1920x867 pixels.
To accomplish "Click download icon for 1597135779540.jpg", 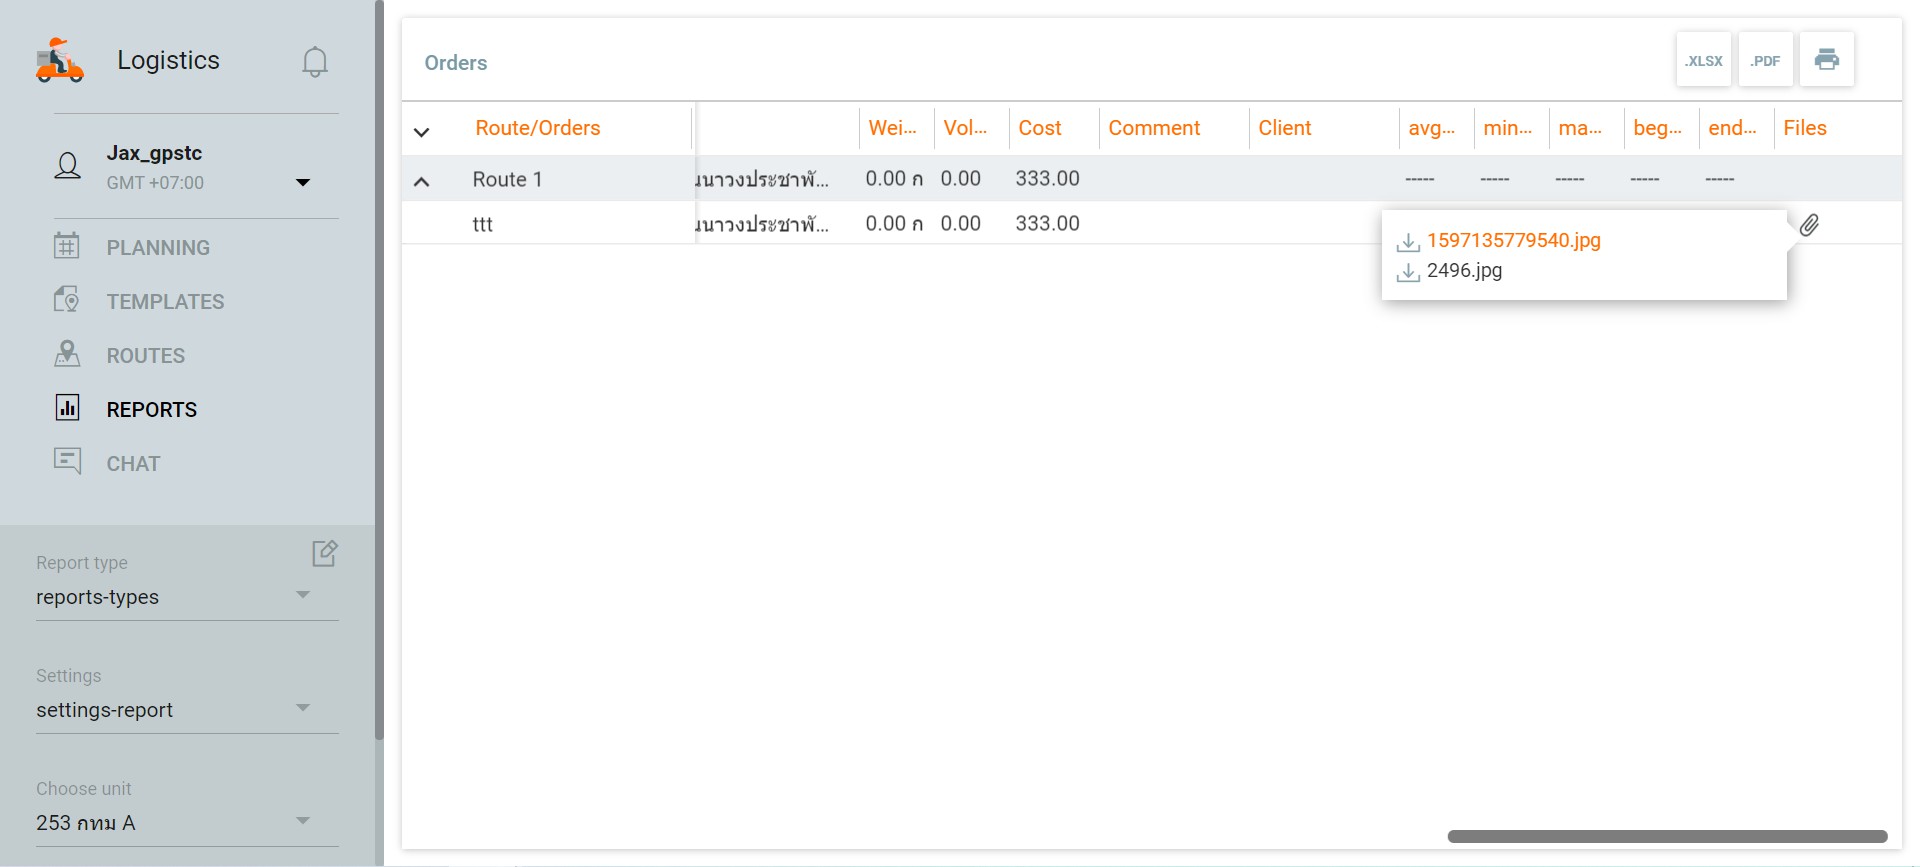I will (1408, 242).
